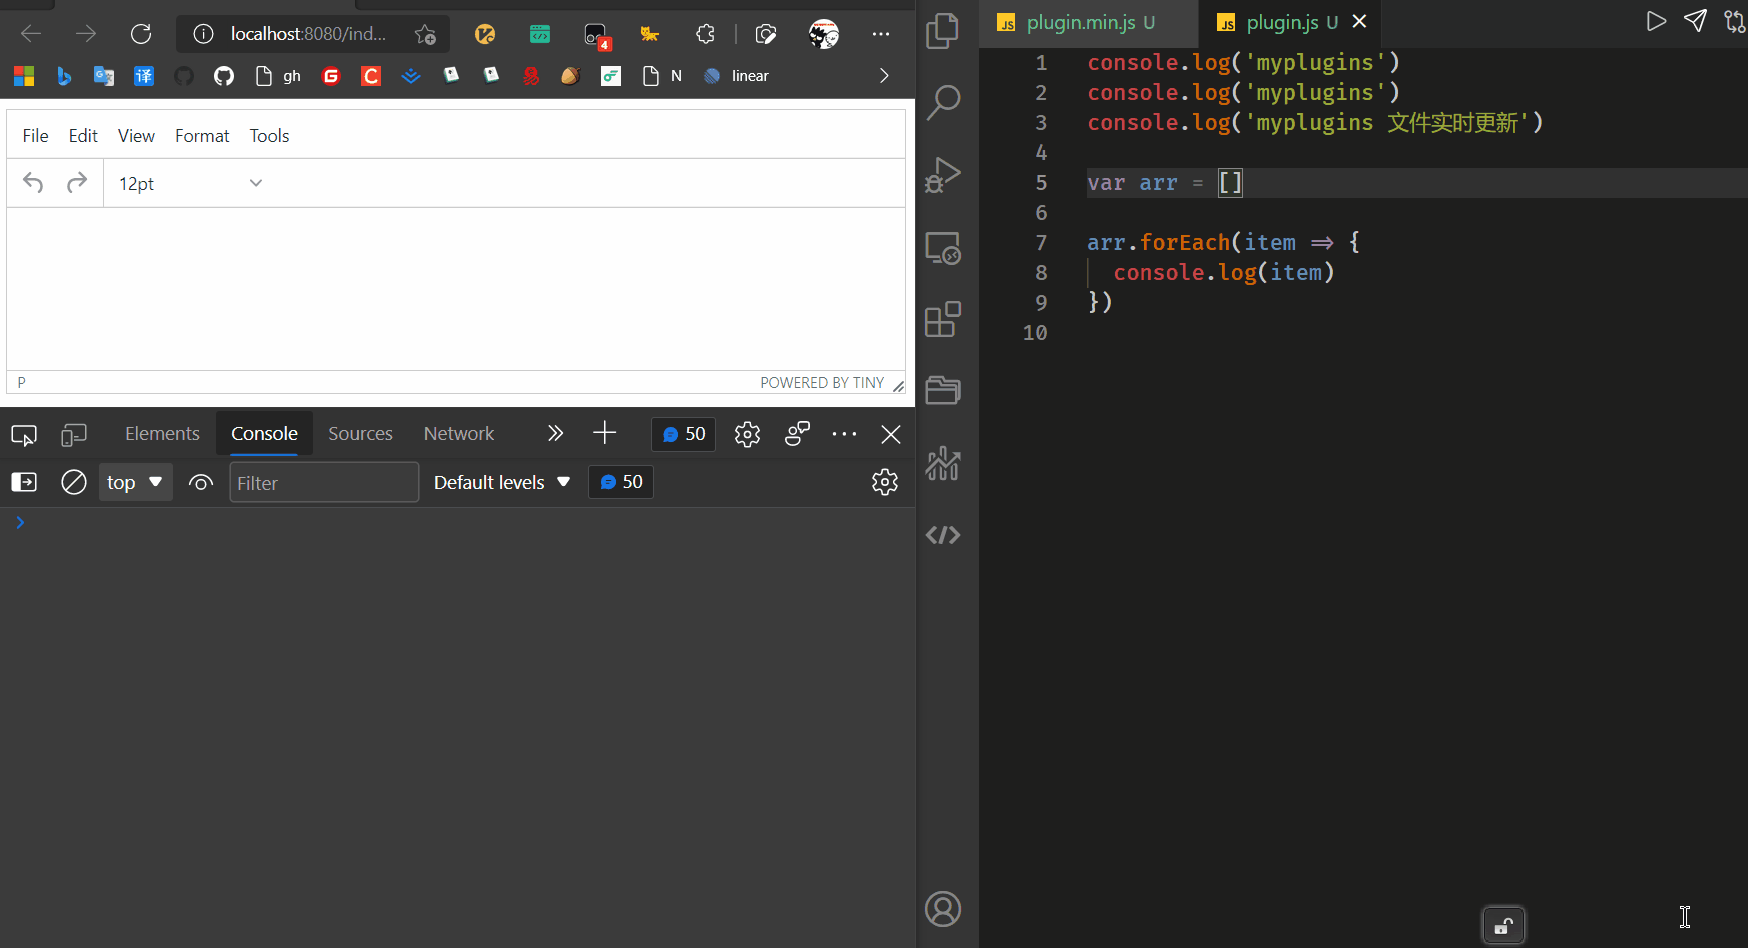Show more DevTools tabs
The image size is (1748, 948).
pyautogui.click(x=555, y=434)
